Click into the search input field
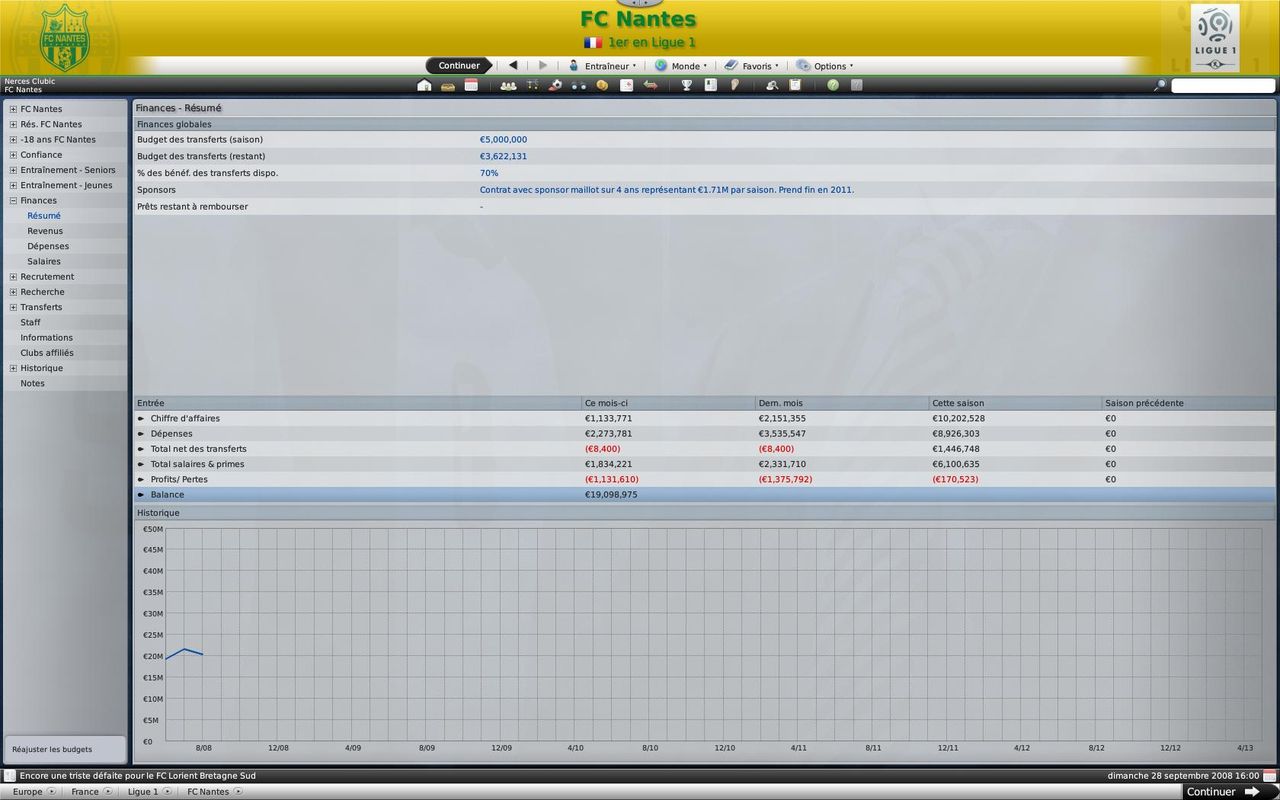Image resolution: width=1280 pixels, height=800 pixels. click(x=1222, y=86)
